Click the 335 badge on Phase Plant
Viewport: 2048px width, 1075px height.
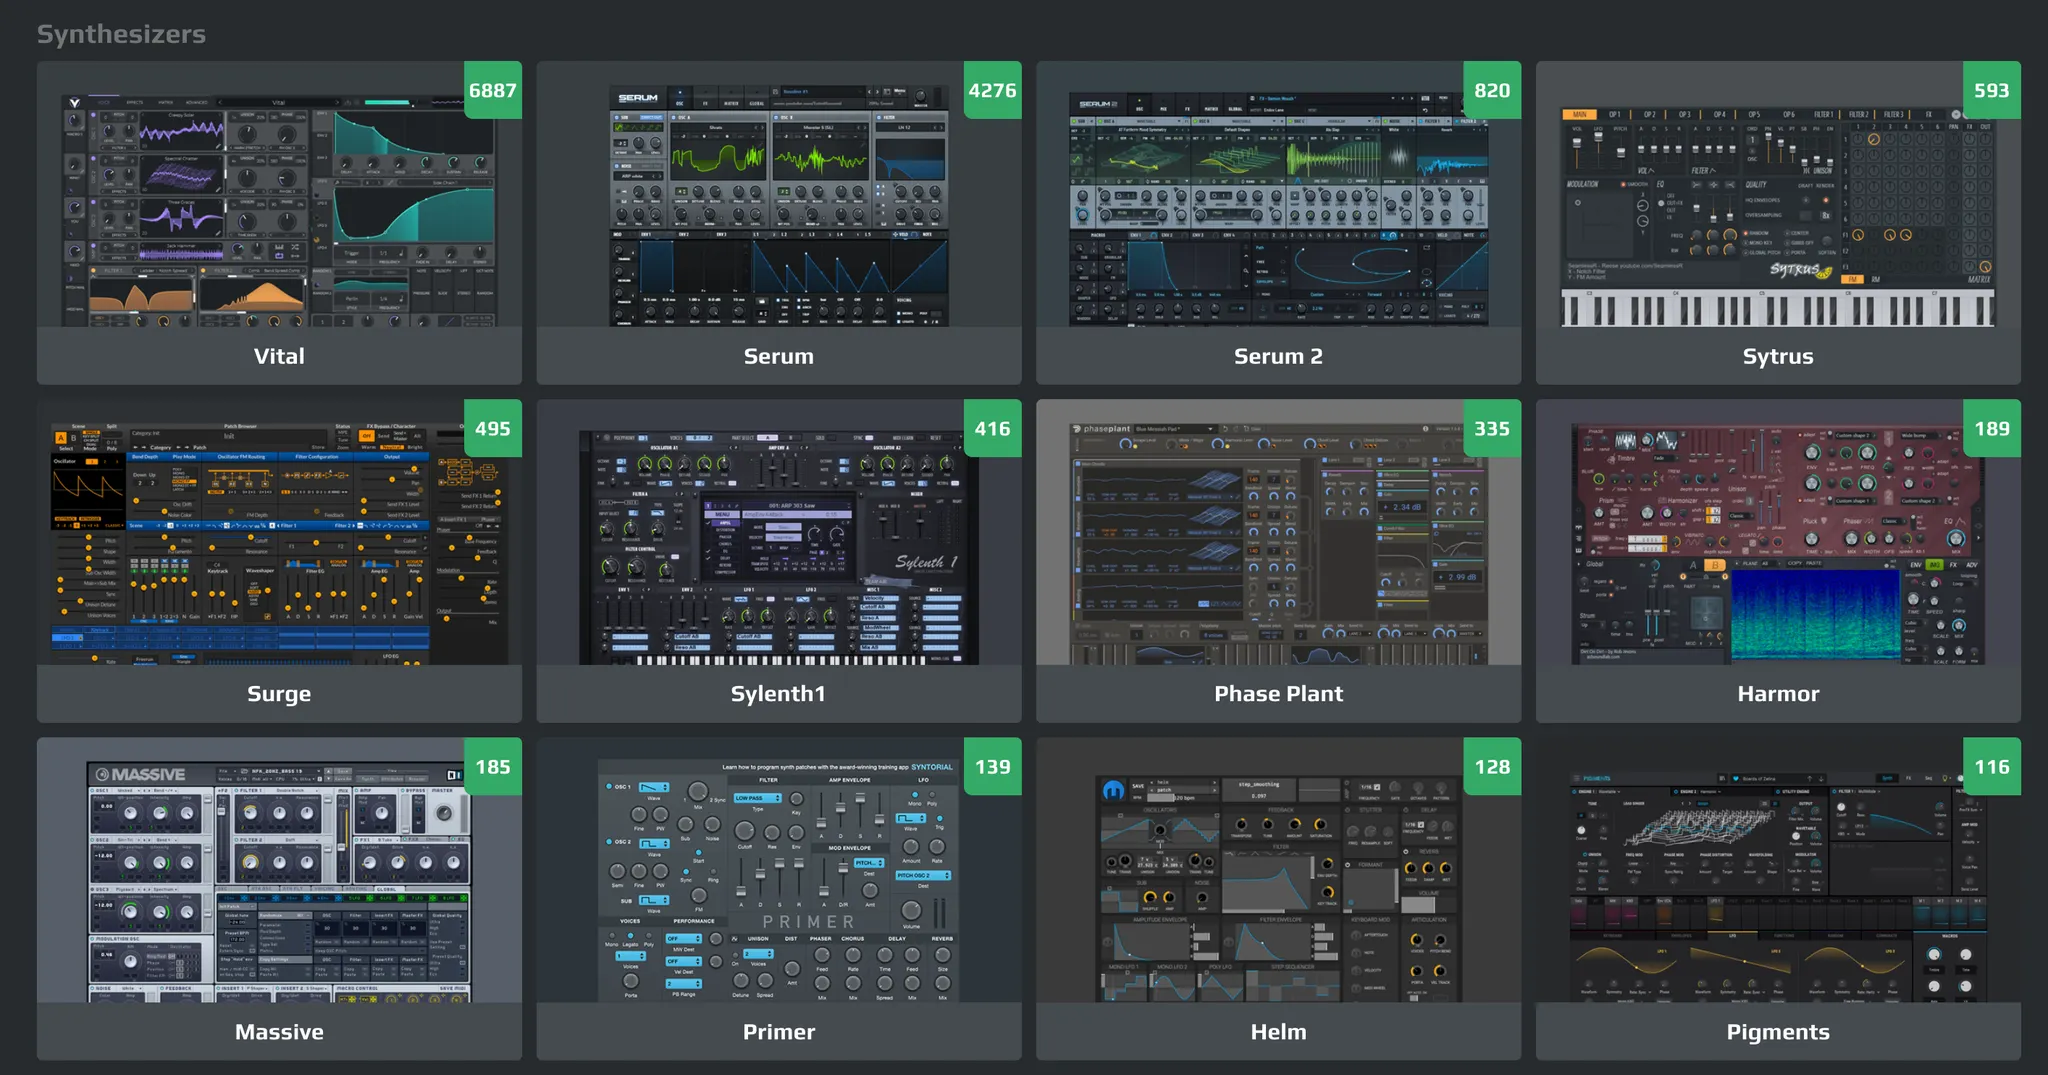1491,428
